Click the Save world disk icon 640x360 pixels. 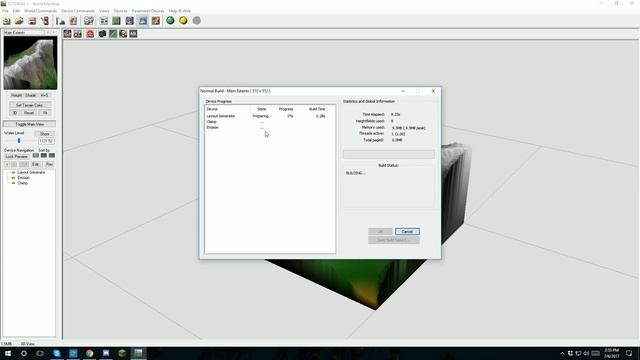pyautogui.click(x=32, y=21)
